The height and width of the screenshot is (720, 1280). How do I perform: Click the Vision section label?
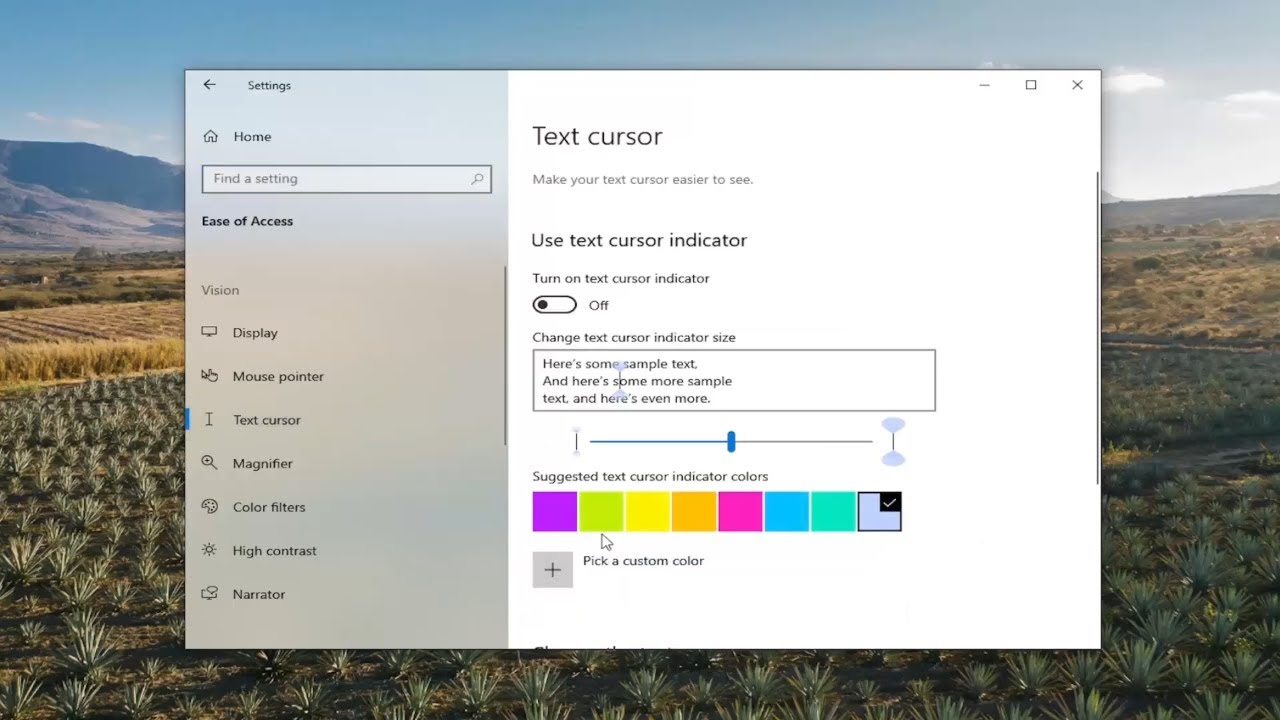point(220,290)
